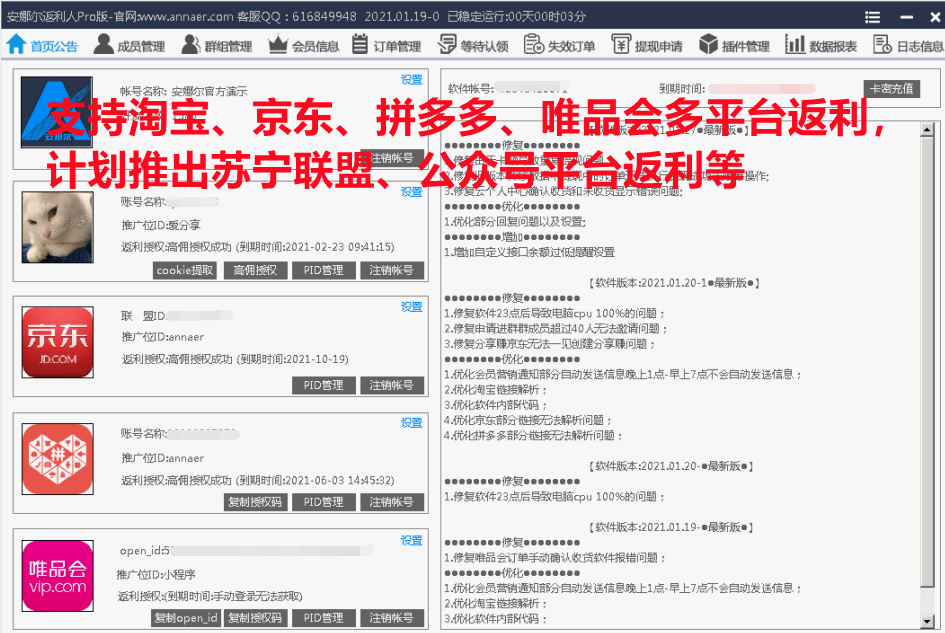Screen dimensions: 945x633
Task: Click the line "4.优化拼多多部分链接无法解析问题"
Action: [x=534, y=435]
